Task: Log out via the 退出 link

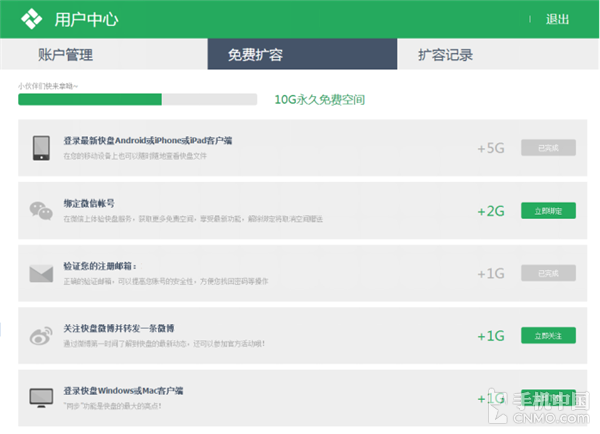Action: click(557, 19)
